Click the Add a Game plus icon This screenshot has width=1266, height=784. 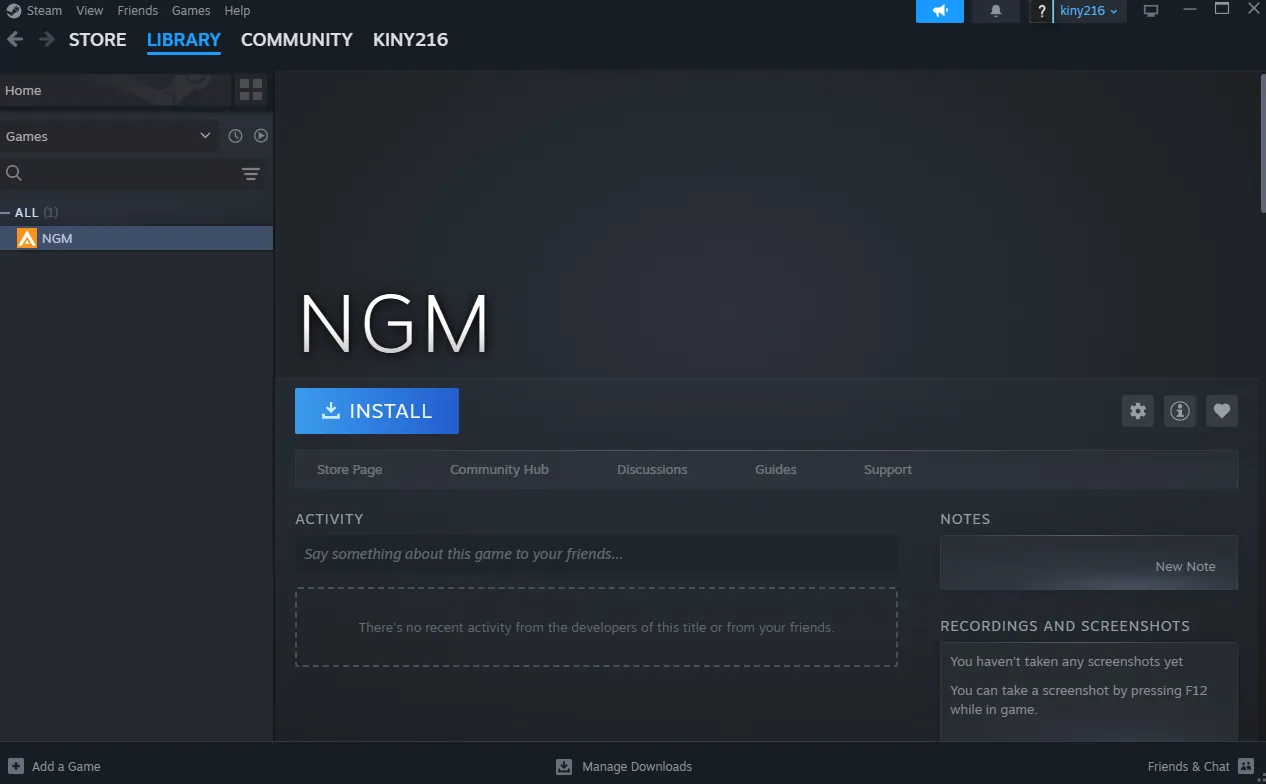coord(16,766)
